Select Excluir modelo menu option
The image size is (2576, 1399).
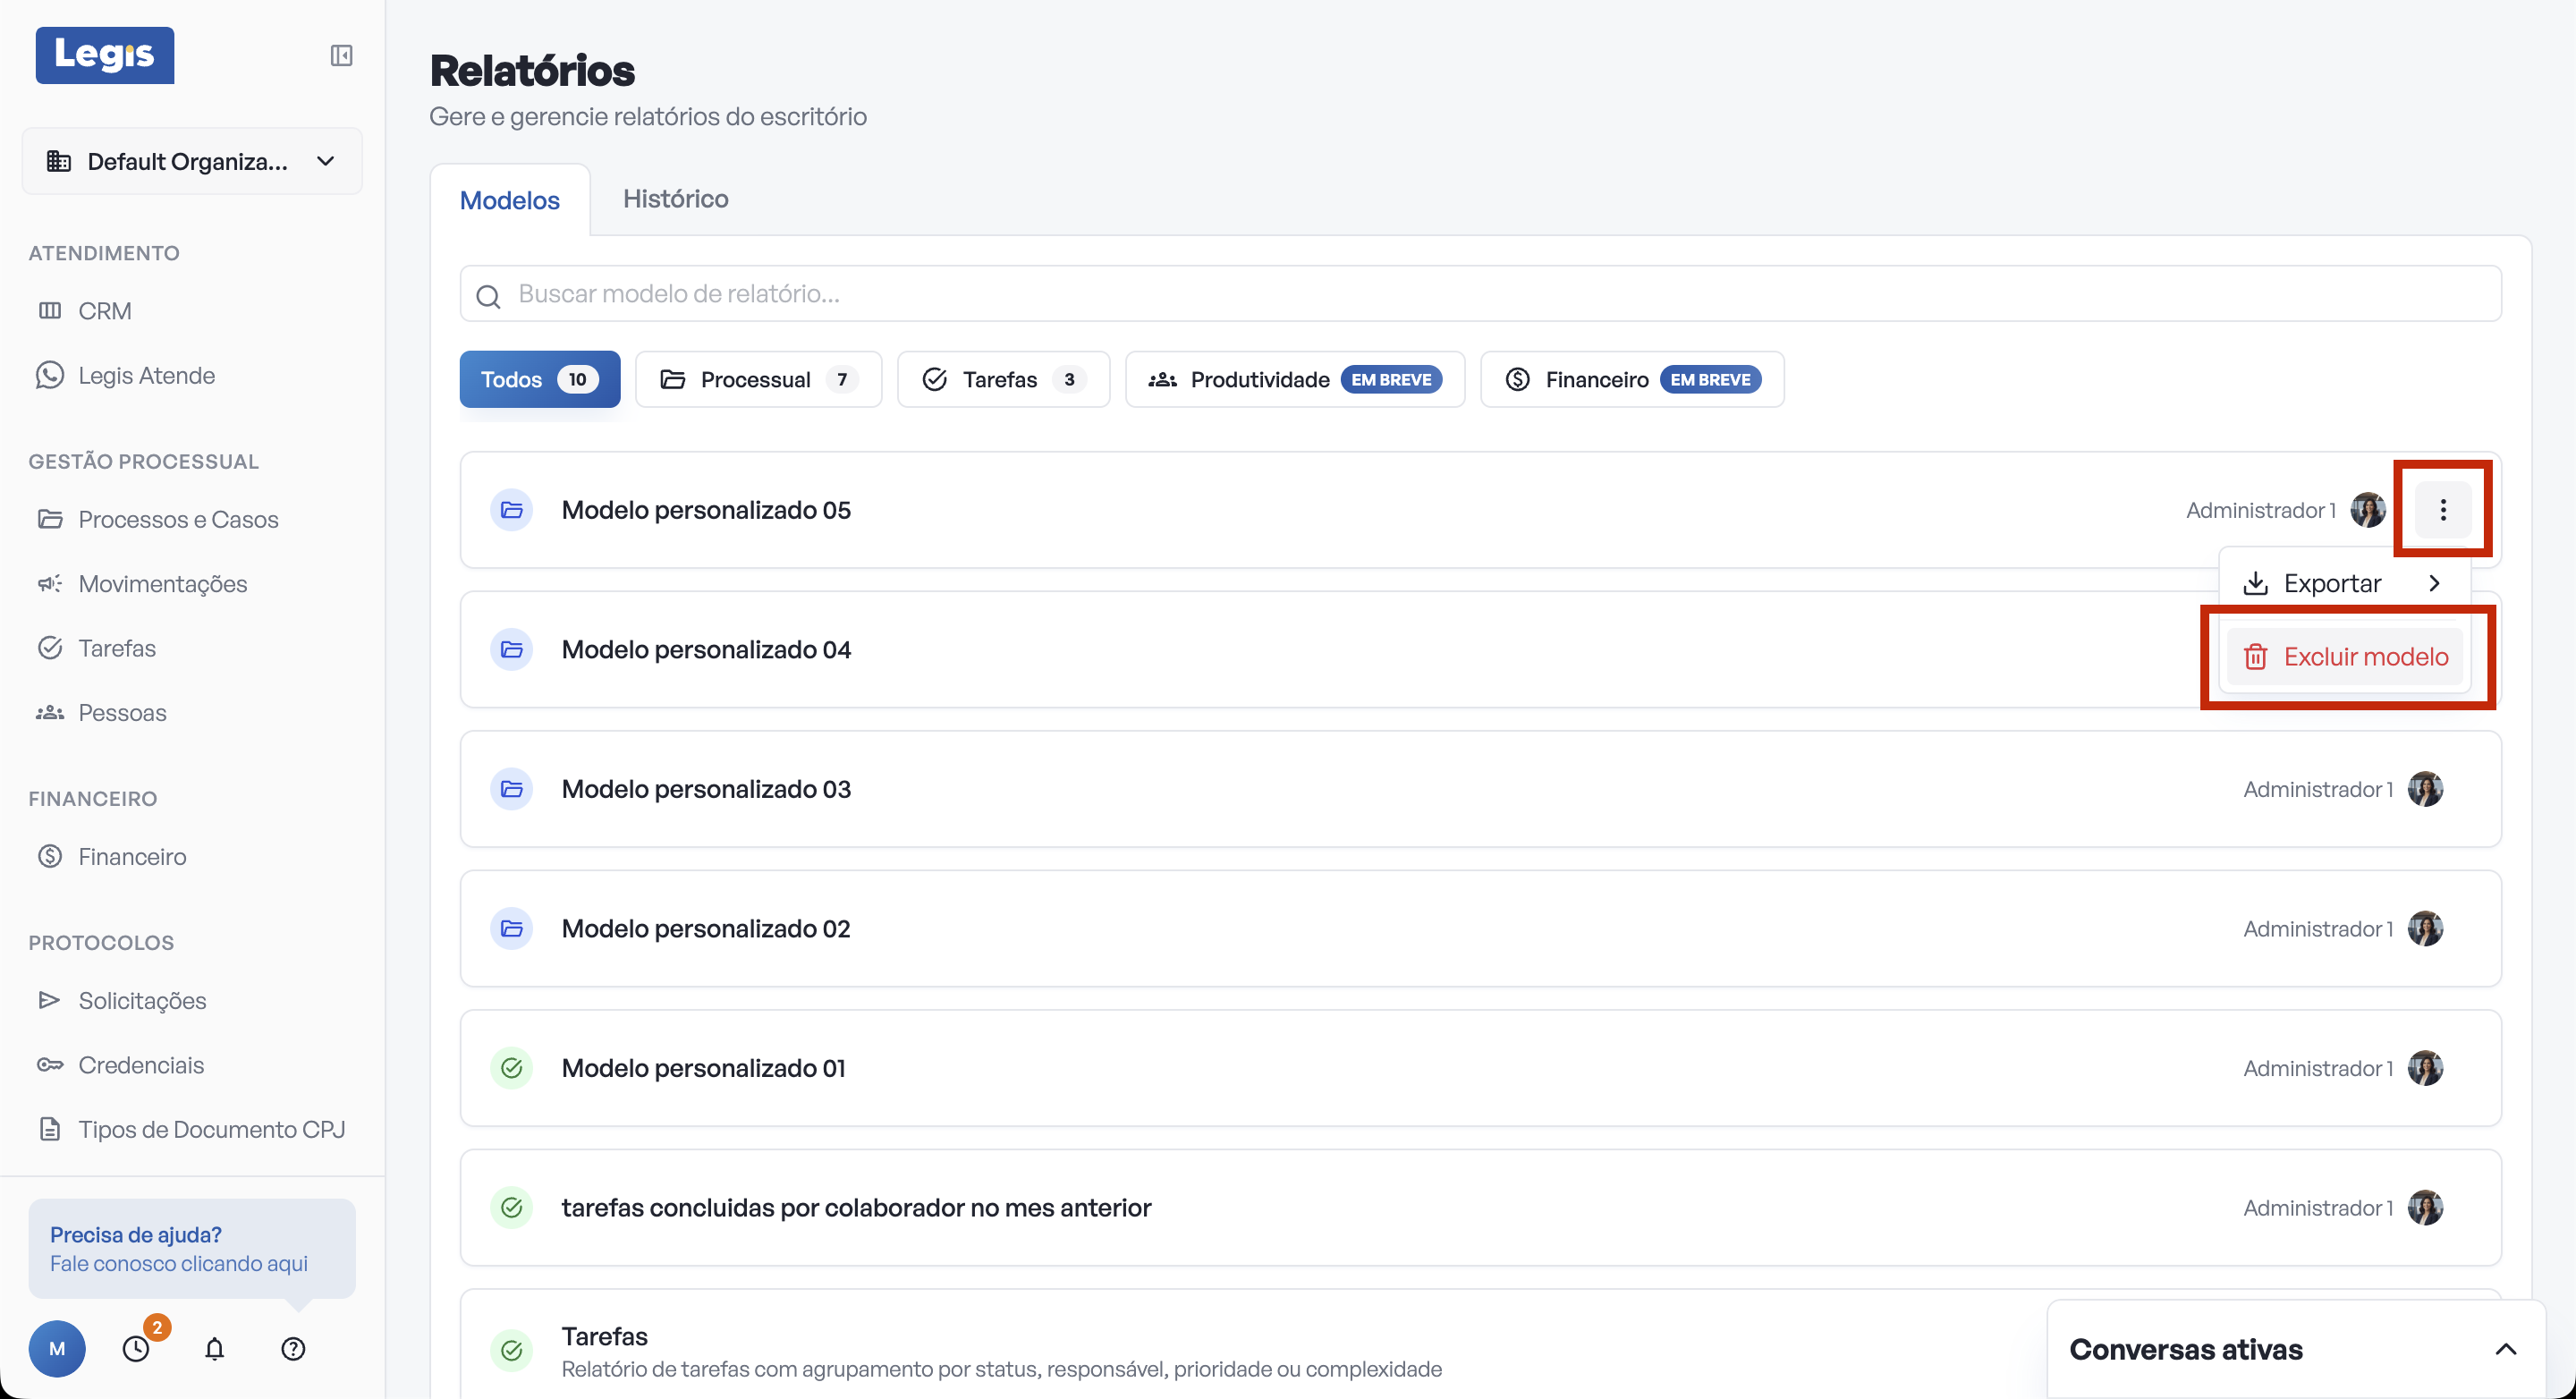click(x=2345, y=657)
